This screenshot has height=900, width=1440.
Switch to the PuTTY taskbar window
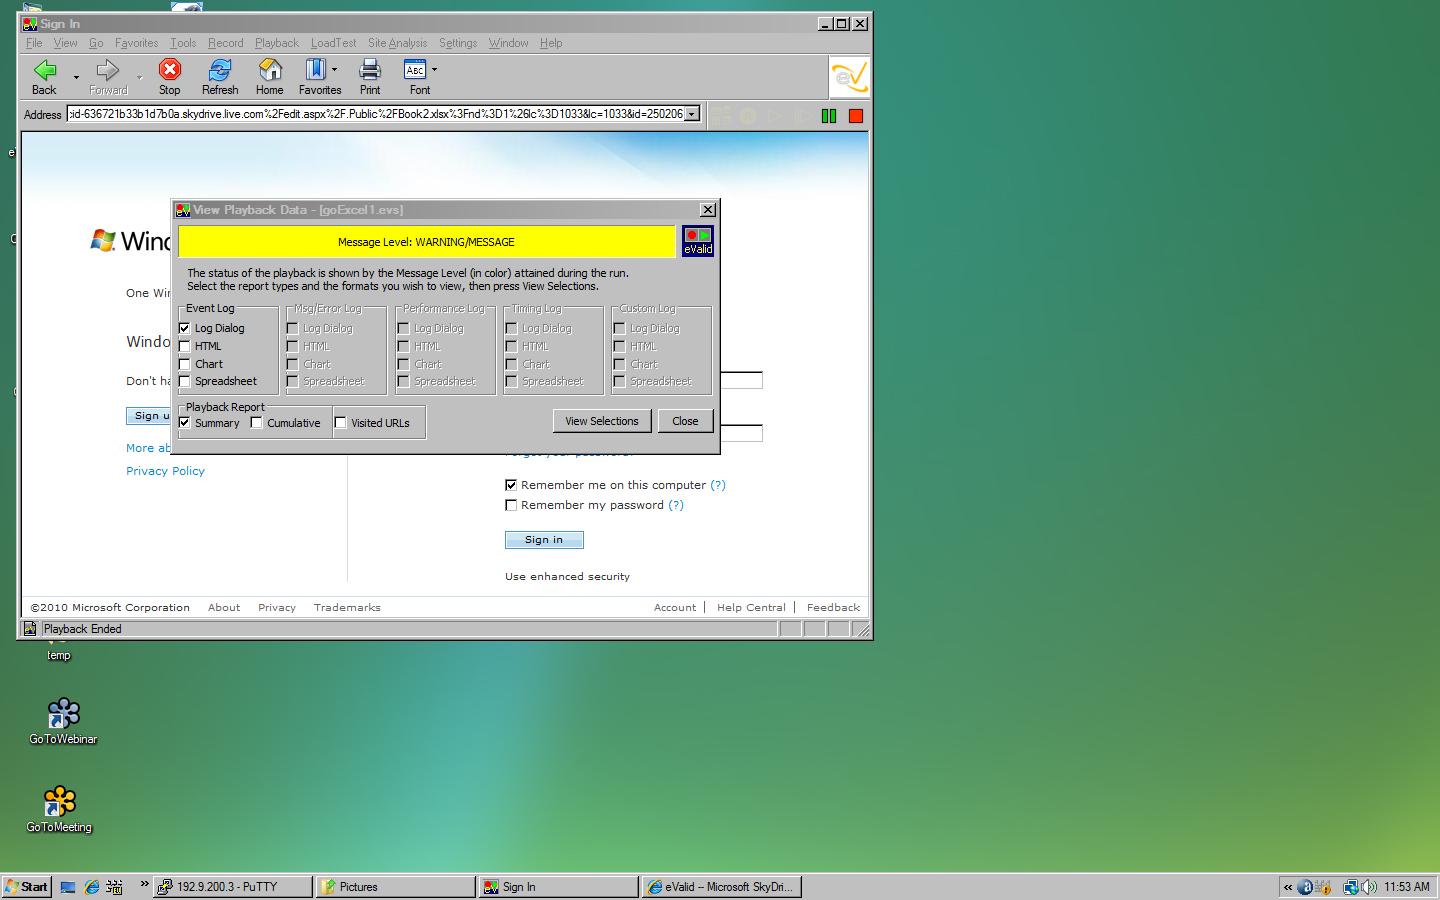[232, 887]
